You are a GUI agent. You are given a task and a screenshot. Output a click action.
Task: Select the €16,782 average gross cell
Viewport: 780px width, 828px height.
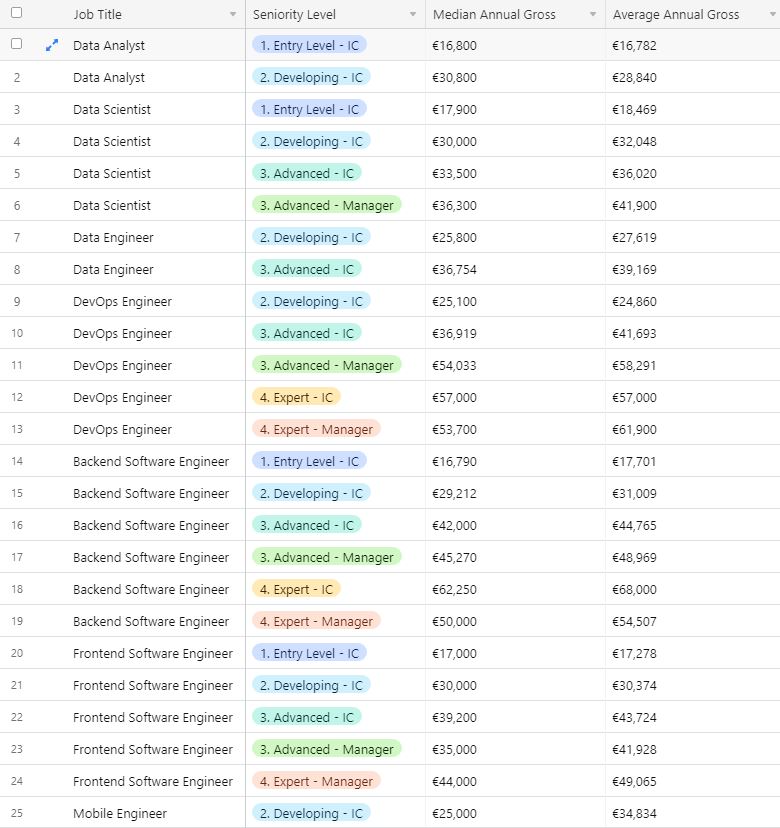point(634,45)
